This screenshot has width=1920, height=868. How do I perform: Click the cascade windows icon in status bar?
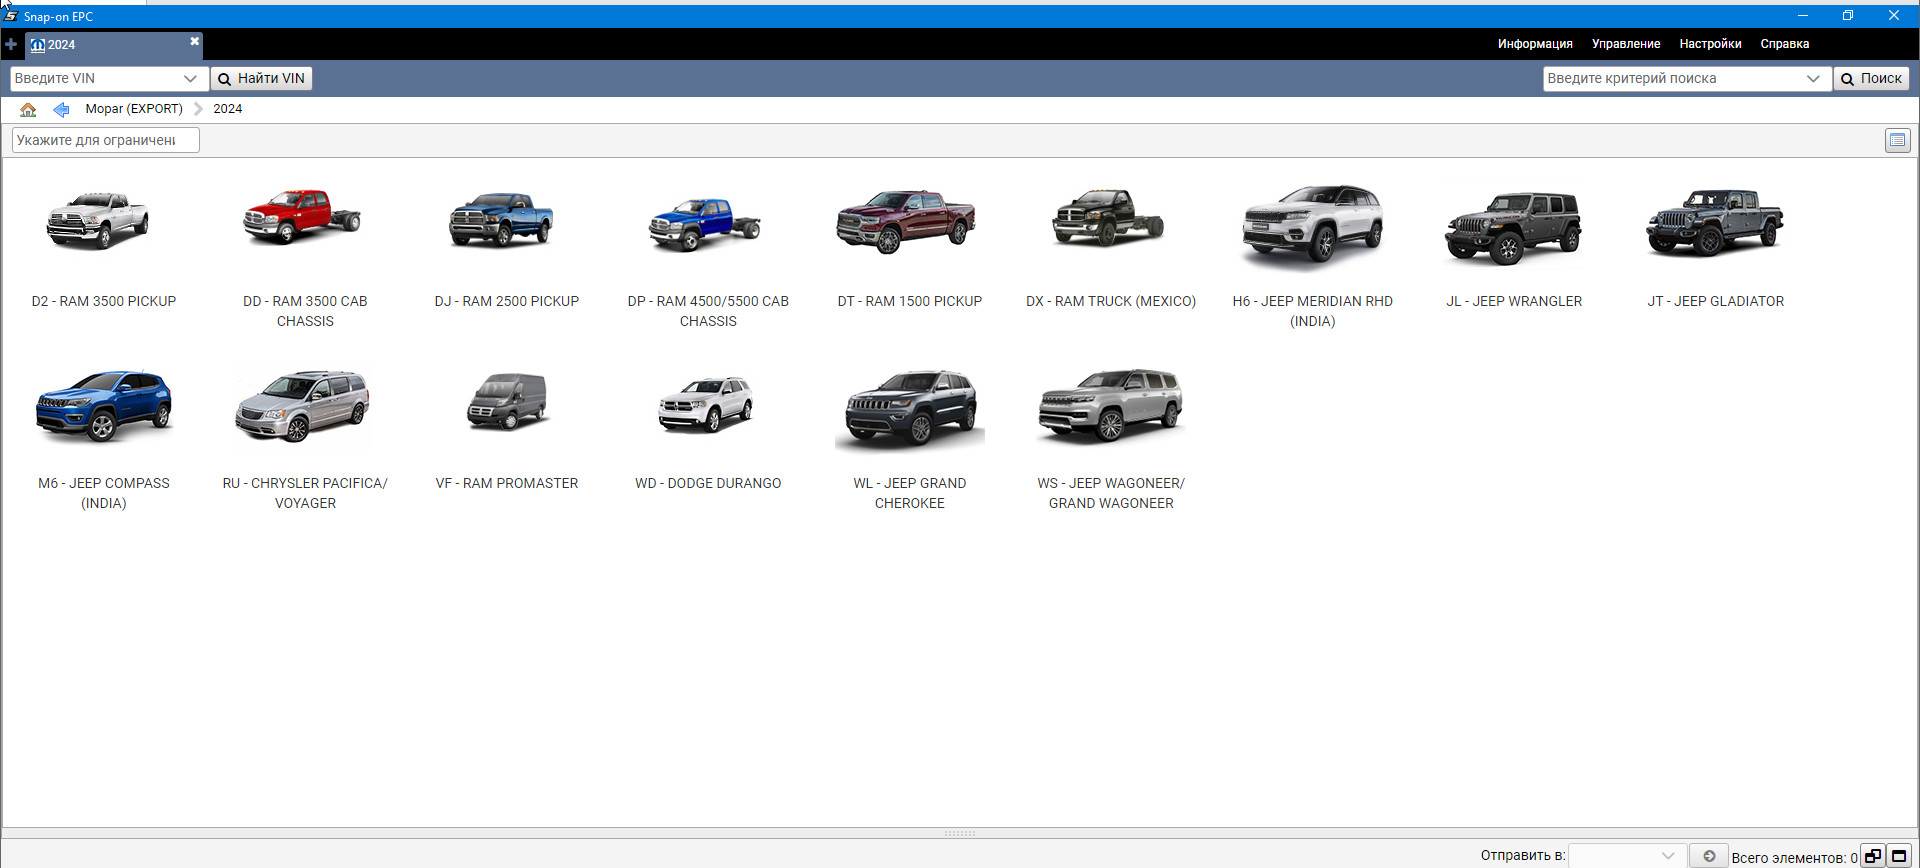coord(1873,856)
